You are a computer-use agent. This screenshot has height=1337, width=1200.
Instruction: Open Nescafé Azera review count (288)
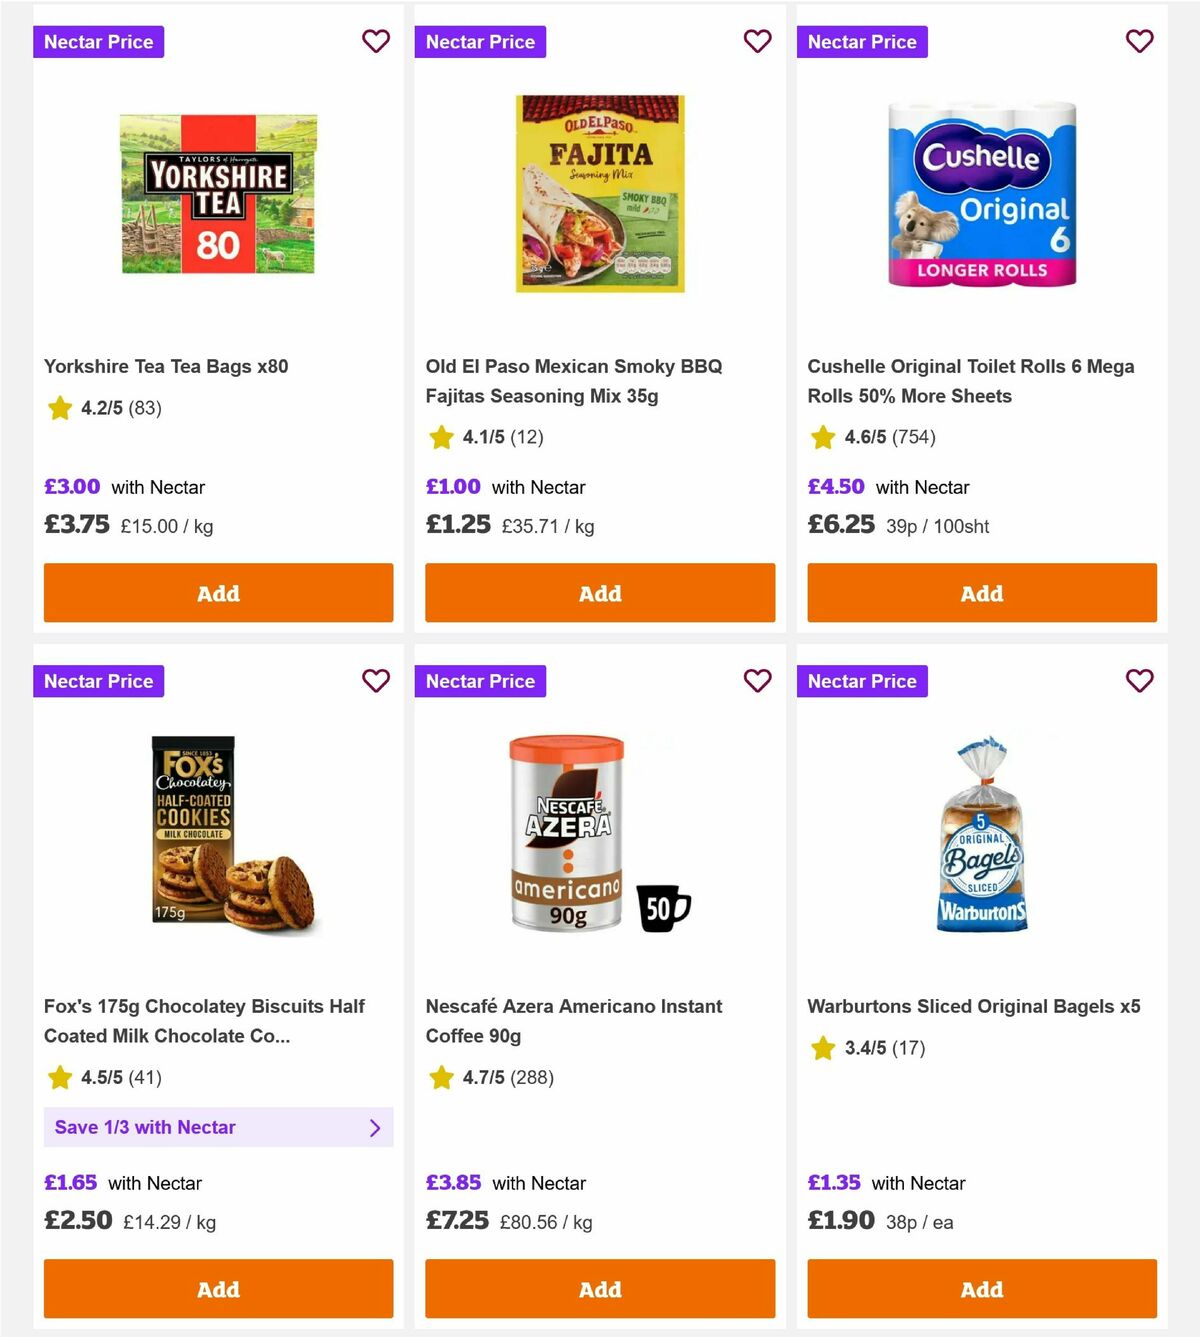532,1078
